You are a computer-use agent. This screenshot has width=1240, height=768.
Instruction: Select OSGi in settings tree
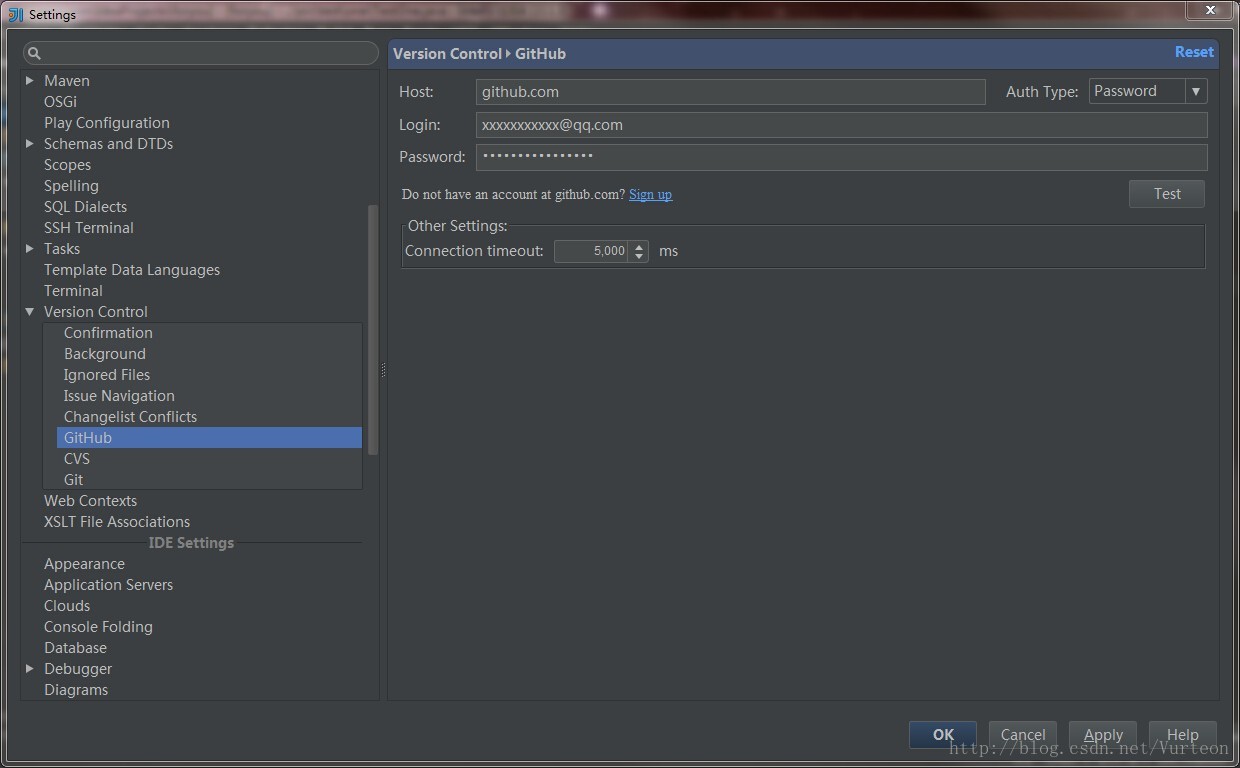coord(60,101)
